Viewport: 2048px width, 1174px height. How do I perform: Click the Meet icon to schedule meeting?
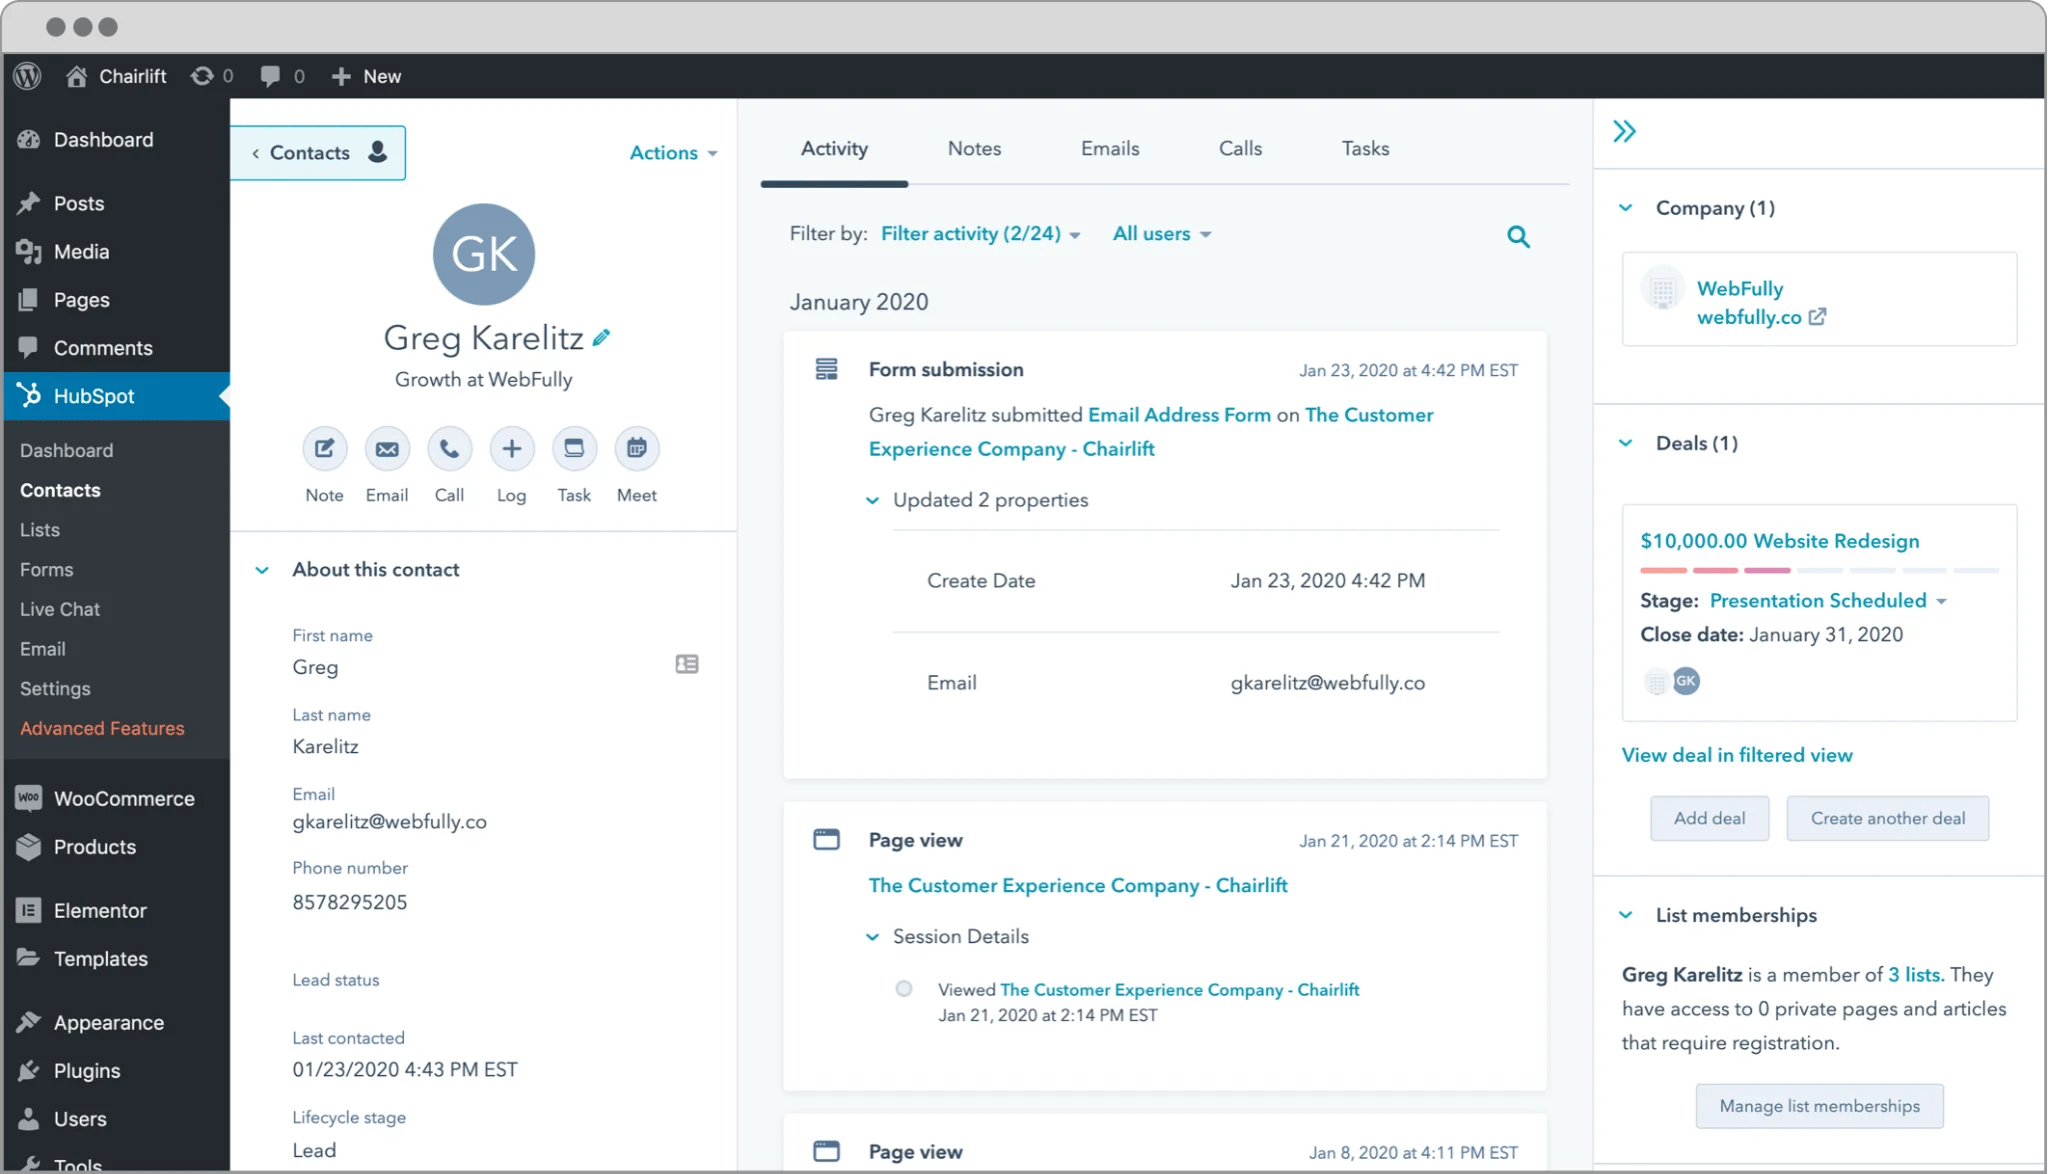[x=634, y=447]
